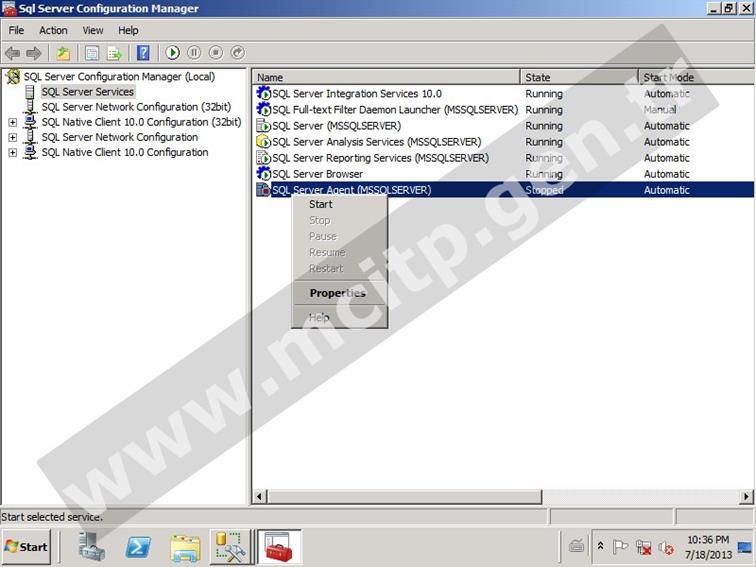Open the blue Help question-mark icon
The width and height of the screenshot is (756, 567).
pyautogui.click(x=143, y=53)
